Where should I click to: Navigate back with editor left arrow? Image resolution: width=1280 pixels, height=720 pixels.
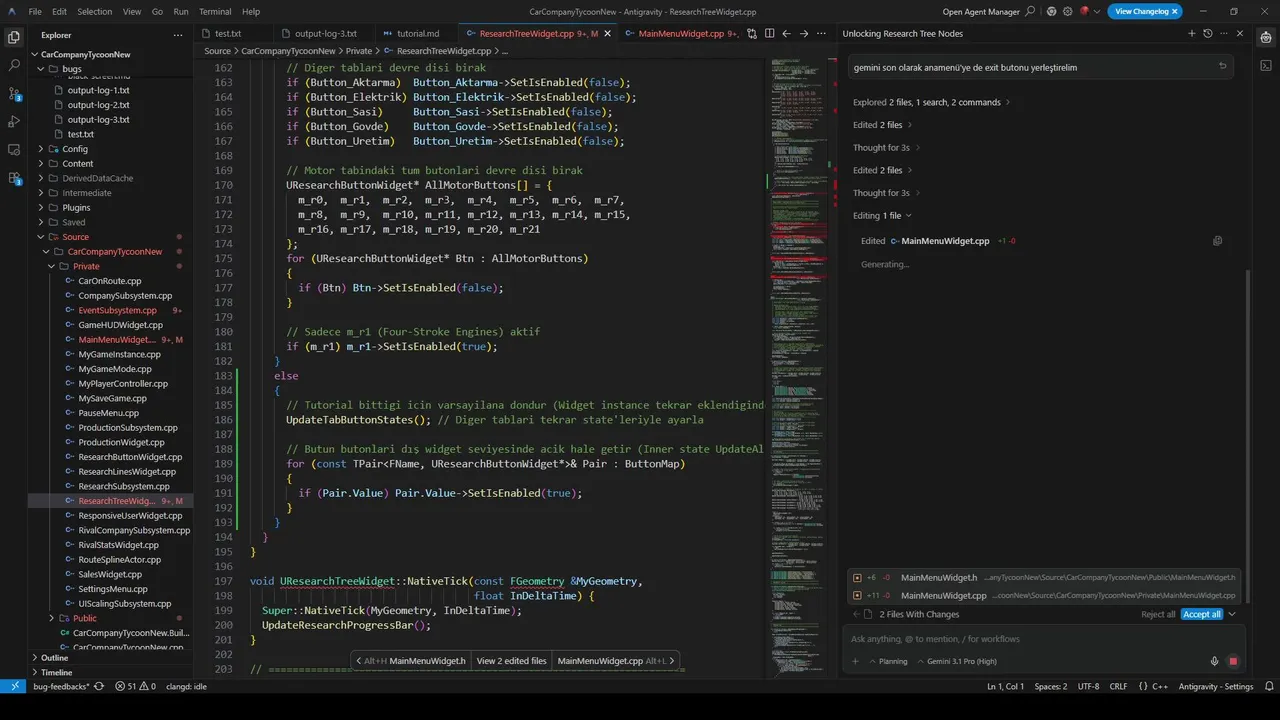[787, 33]
